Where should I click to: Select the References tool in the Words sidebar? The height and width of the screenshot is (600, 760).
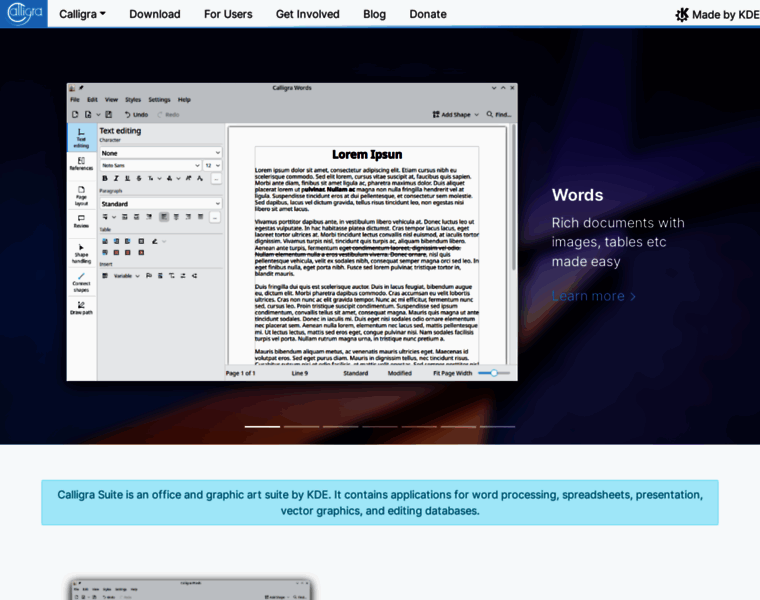(81, 163)
